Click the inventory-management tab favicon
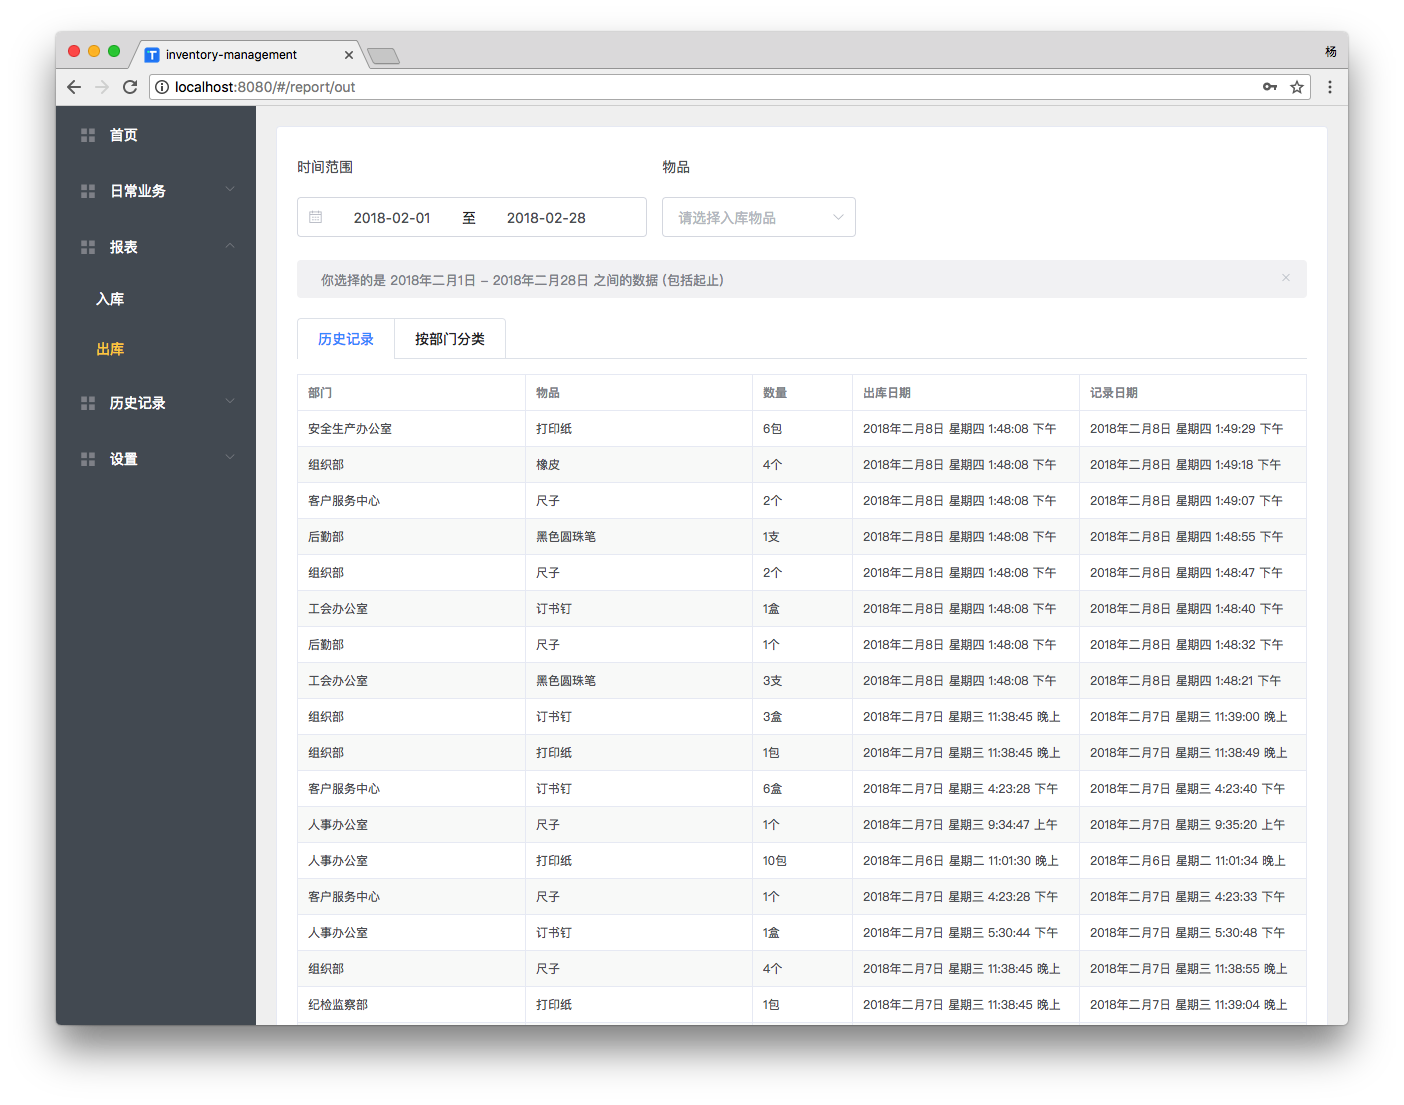 152,55
